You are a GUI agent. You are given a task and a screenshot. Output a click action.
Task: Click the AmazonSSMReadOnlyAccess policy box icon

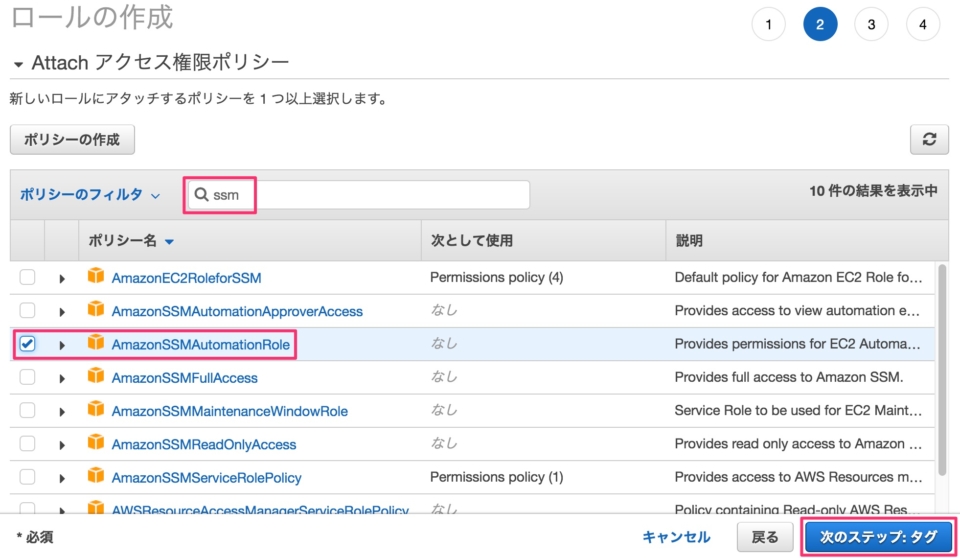pos(96,442)
